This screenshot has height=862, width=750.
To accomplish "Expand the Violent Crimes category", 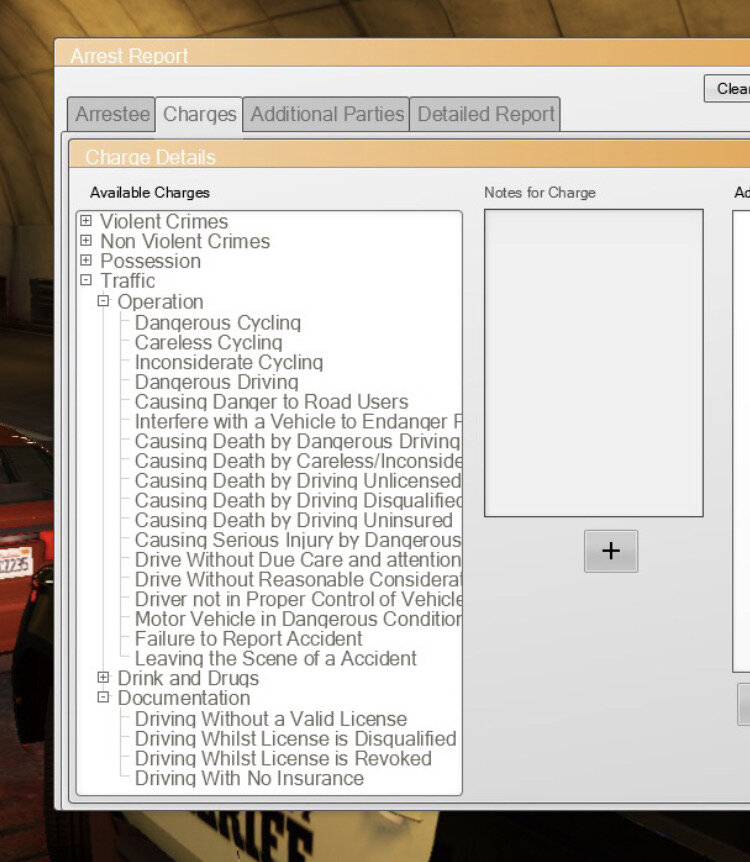I will click(x=86, y=221).
